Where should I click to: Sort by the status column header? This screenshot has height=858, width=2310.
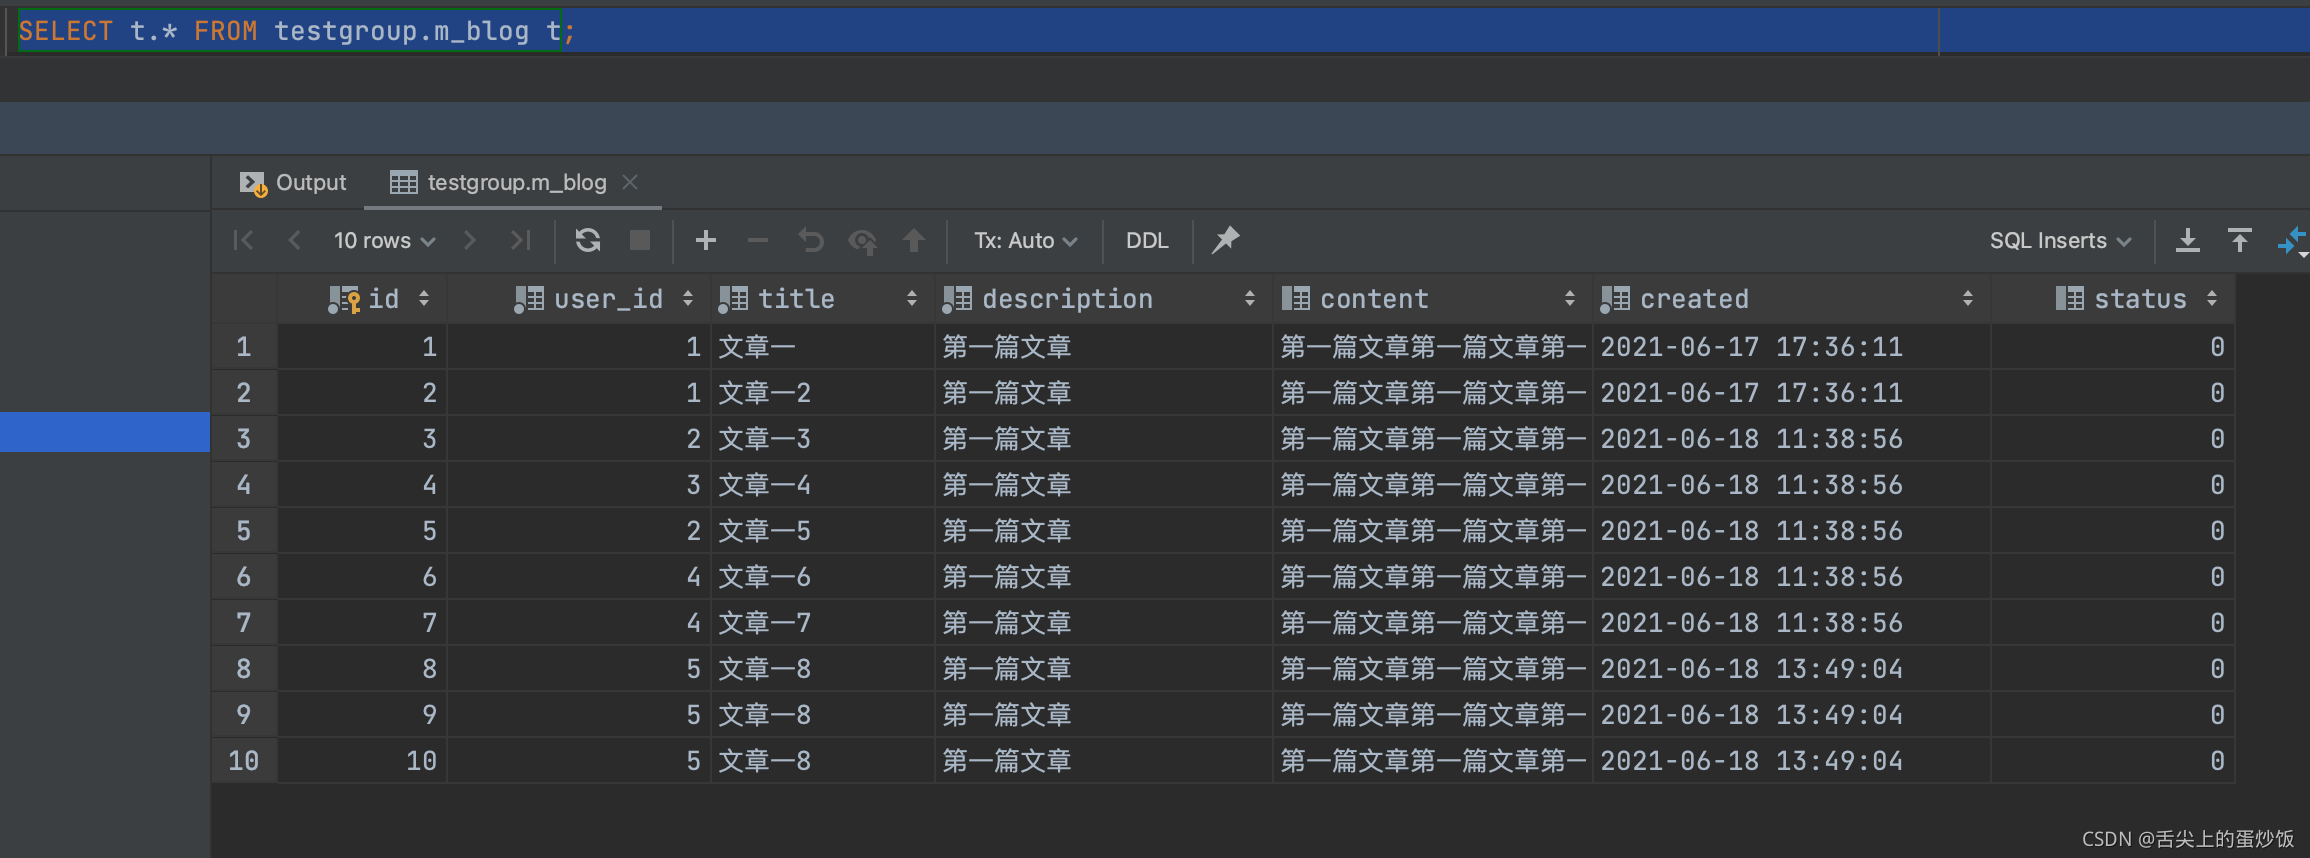click(x=2113, y=299)
